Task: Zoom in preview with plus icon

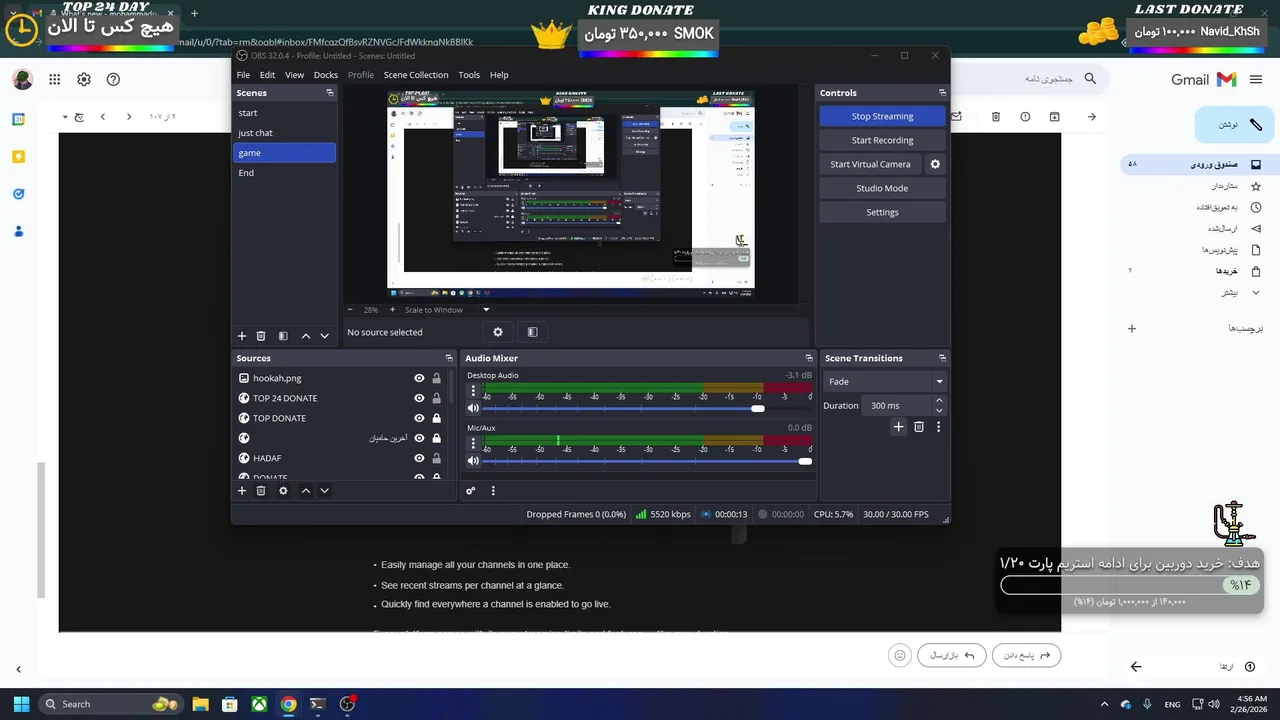Action: (392, 310)
